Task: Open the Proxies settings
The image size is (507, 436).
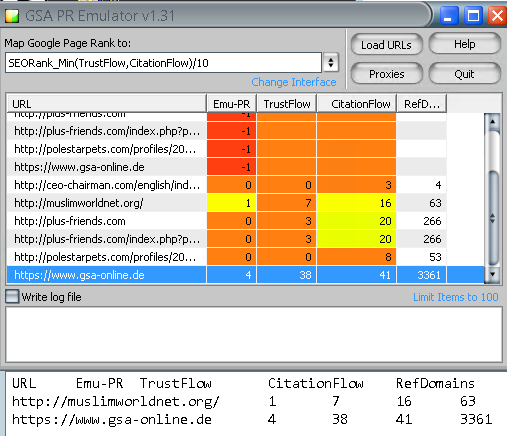Action: click(387, 74)
